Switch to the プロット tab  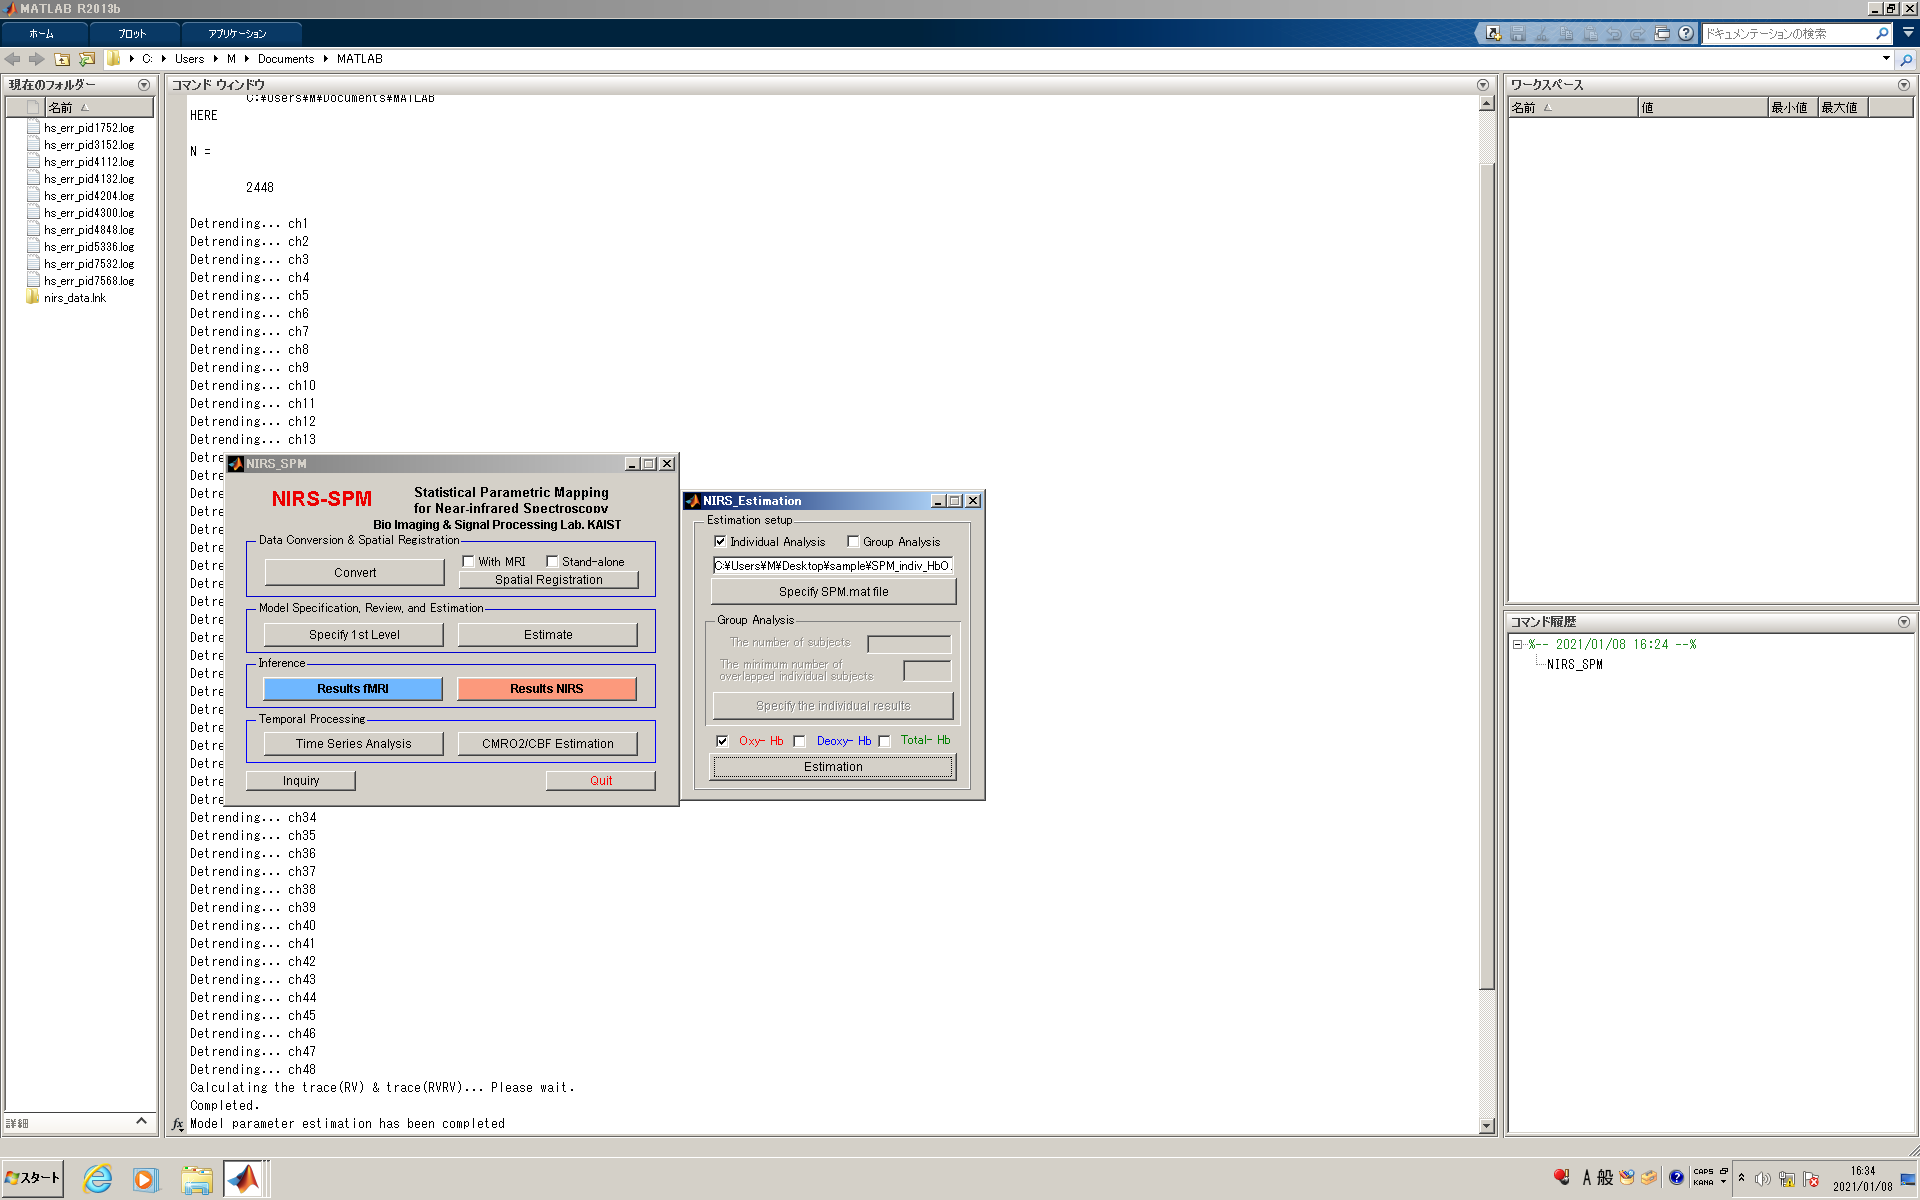(x=132, y=33)
